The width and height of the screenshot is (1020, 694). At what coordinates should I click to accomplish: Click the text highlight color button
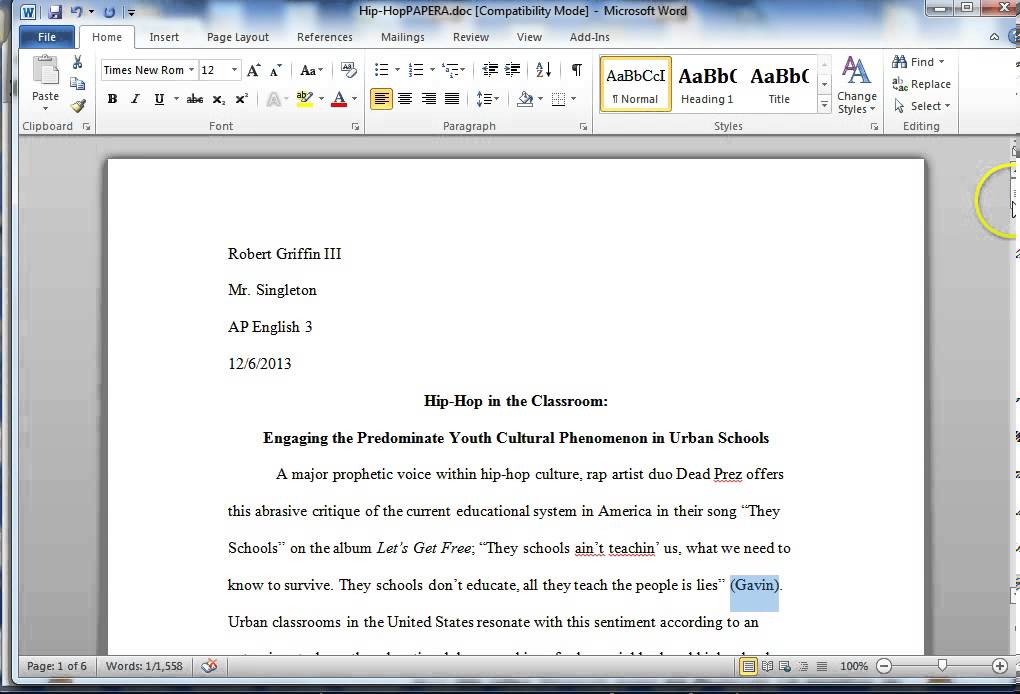[x=304, y=99]
